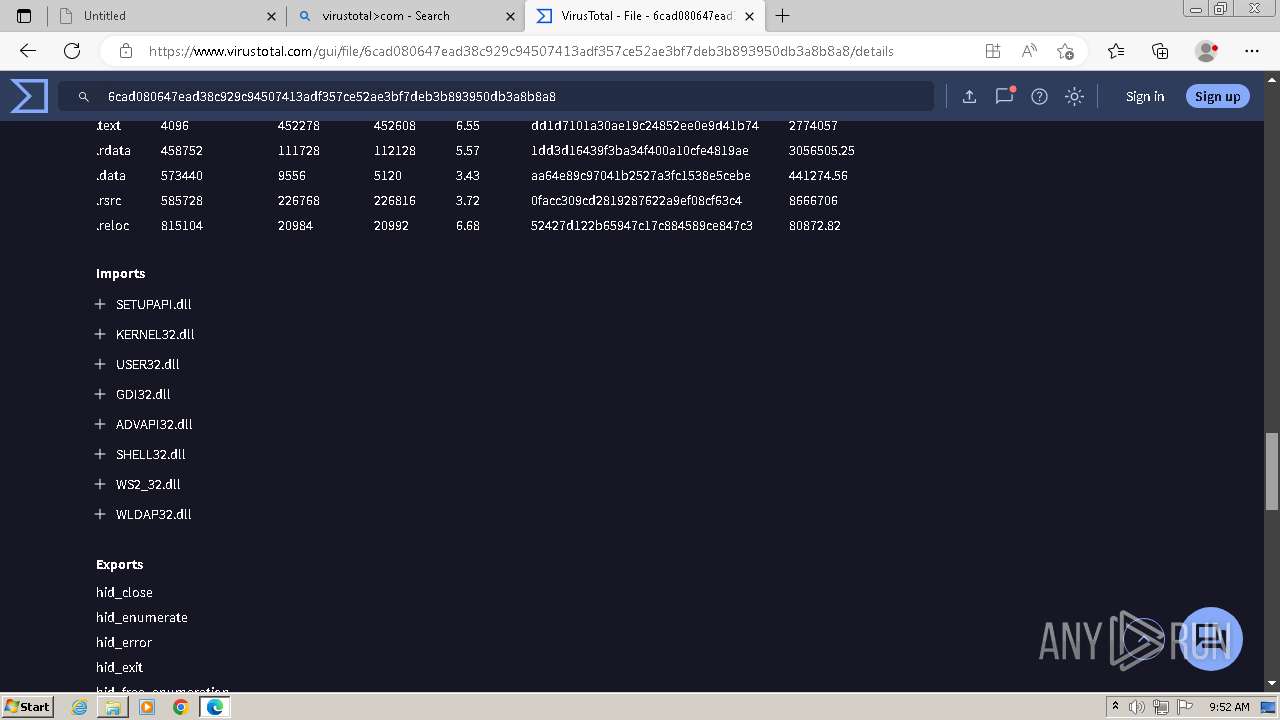Click the Imports section heading
Viewport: 1280px width, 720px height.
tap(121, 273)
